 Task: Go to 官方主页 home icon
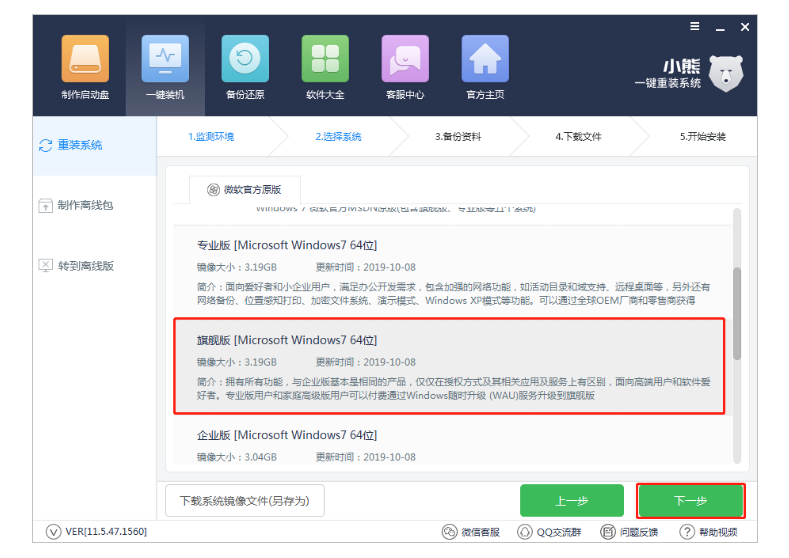[485, 59]
